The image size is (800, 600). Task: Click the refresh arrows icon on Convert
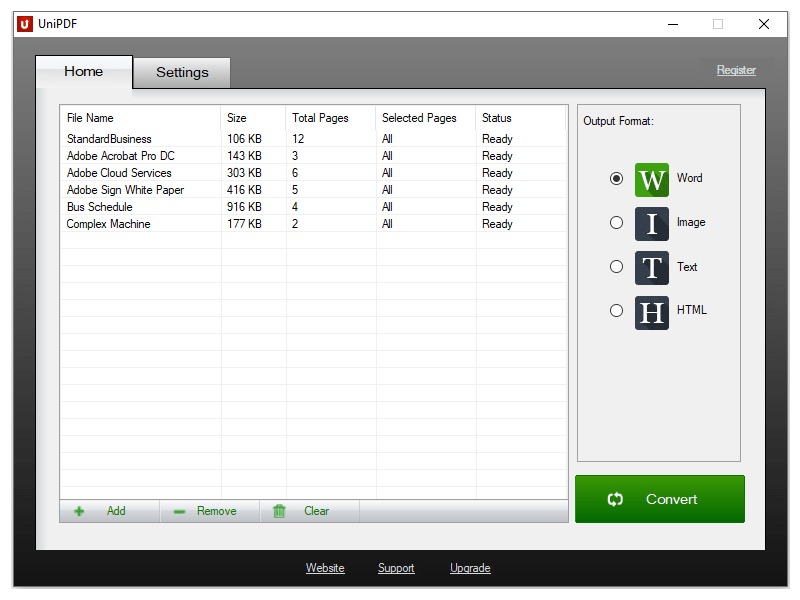[x=615, y=499]
